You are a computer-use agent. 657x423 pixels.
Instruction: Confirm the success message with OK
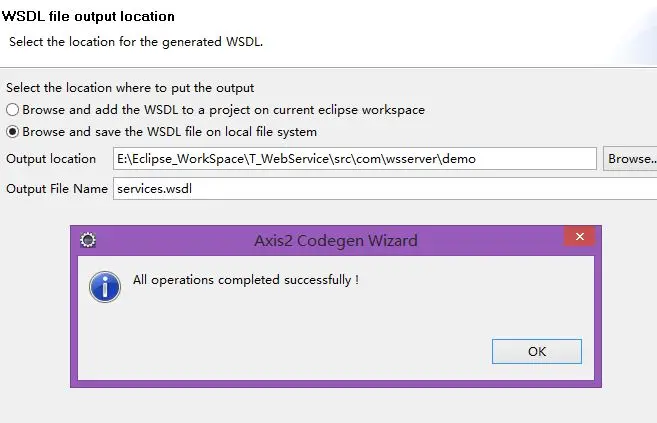point(537,351)
